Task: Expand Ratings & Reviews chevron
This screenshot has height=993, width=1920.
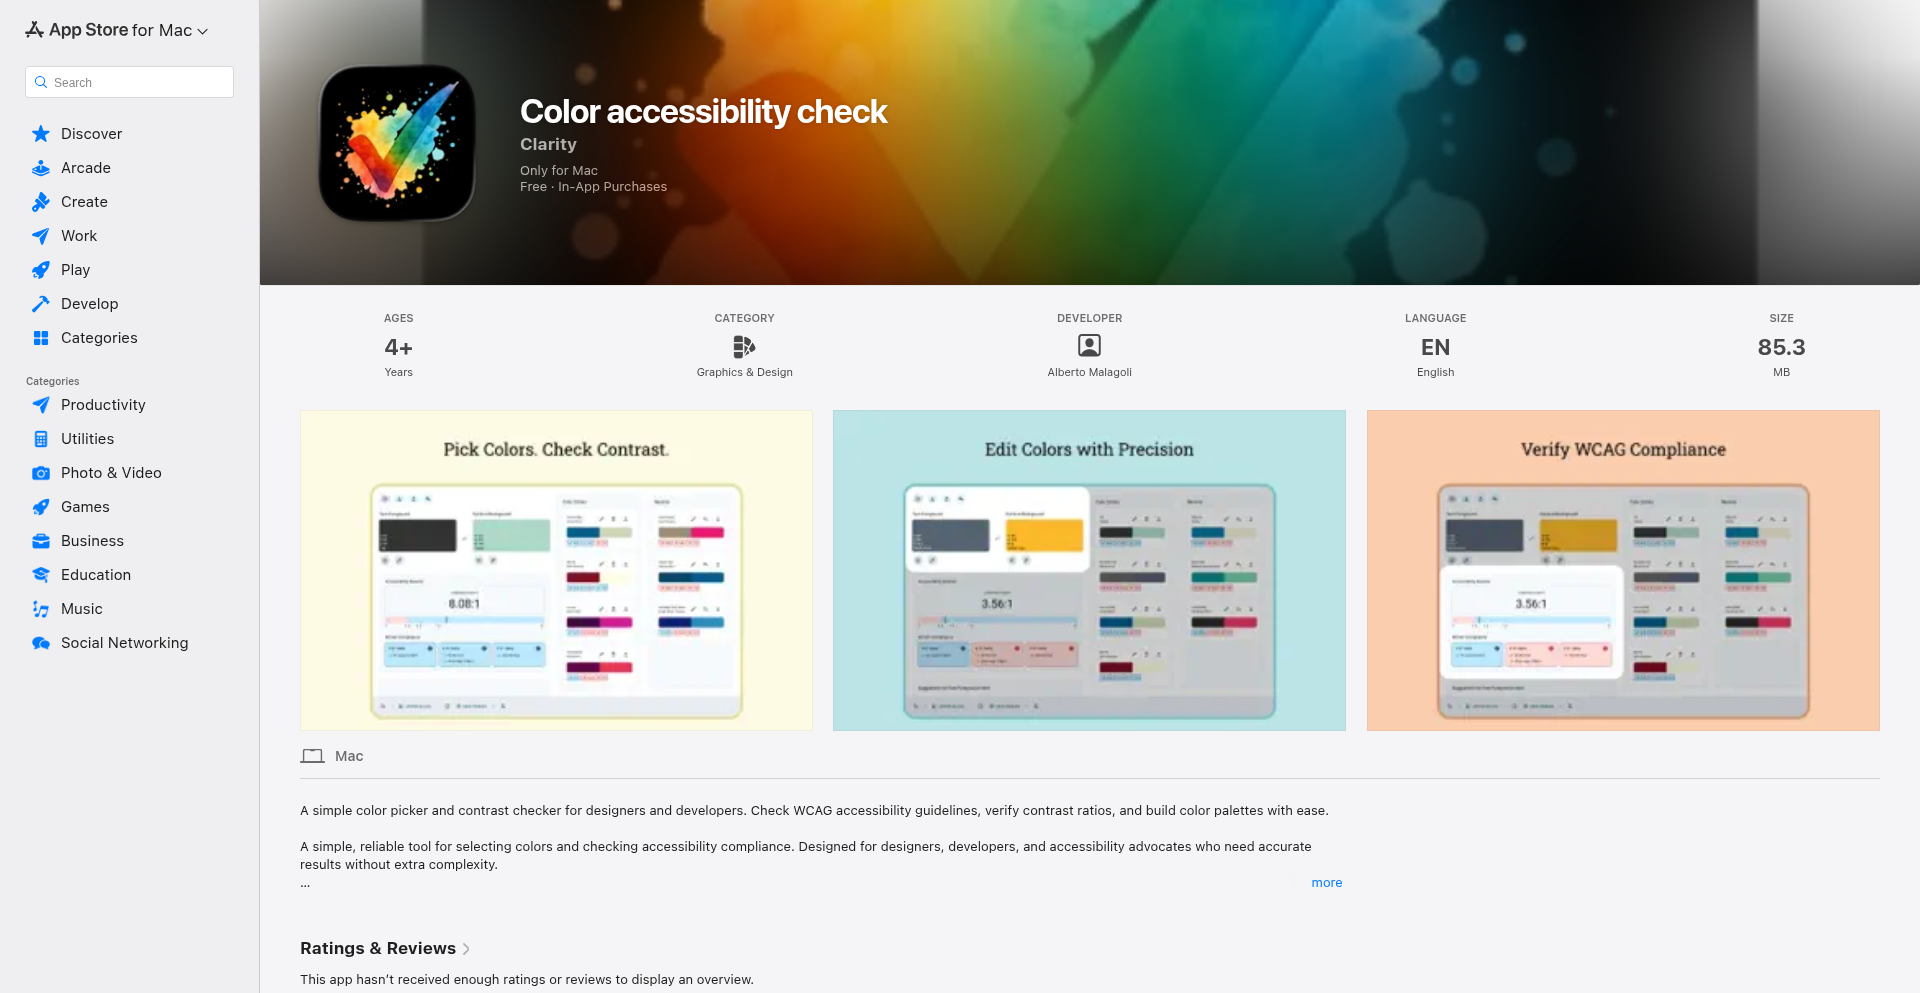Action: click(466, 949)
